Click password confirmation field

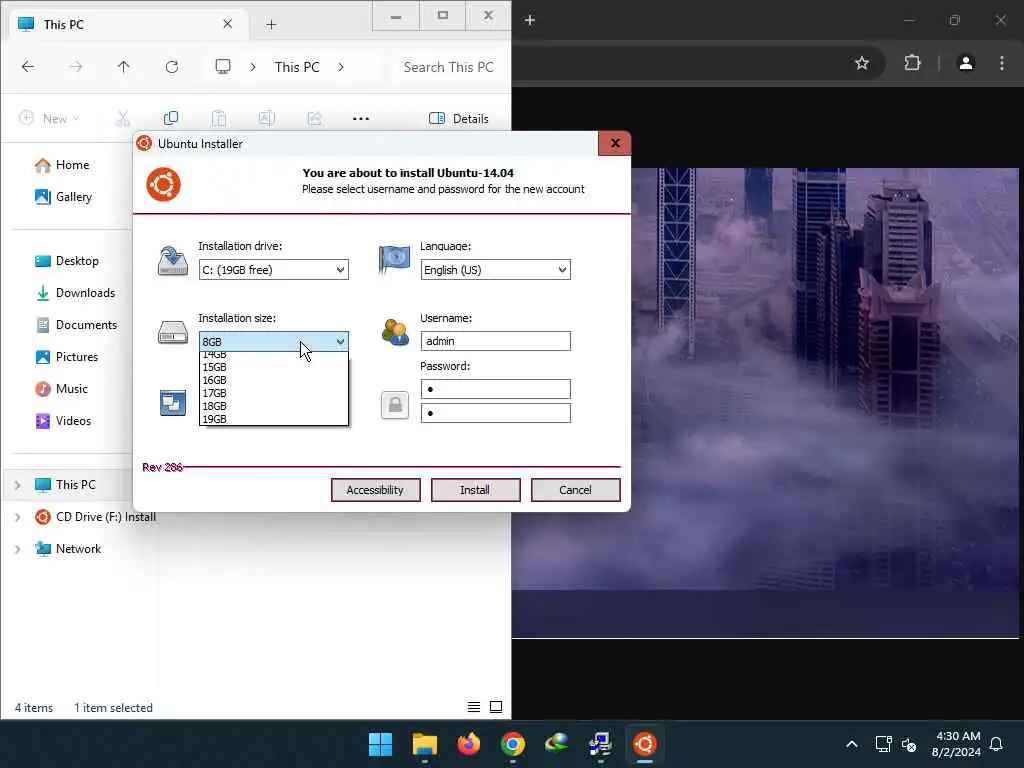tap(496, 413)
